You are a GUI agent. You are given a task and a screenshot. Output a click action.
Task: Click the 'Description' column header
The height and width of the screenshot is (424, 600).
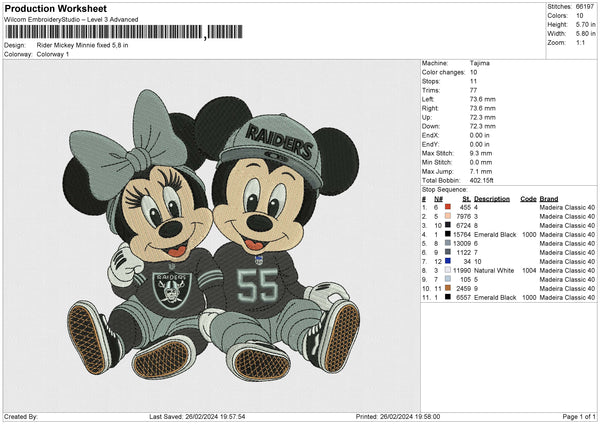[492, 199]
